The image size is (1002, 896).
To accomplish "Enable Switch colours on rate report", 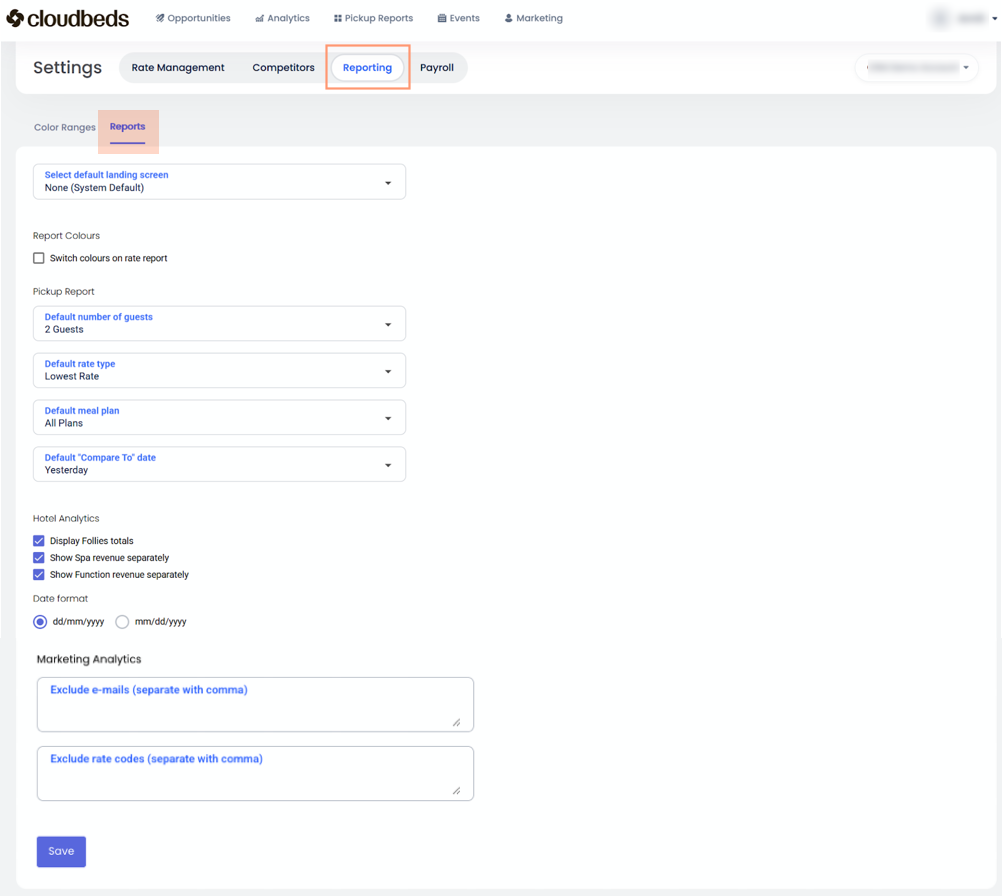I will click(39, 258).
